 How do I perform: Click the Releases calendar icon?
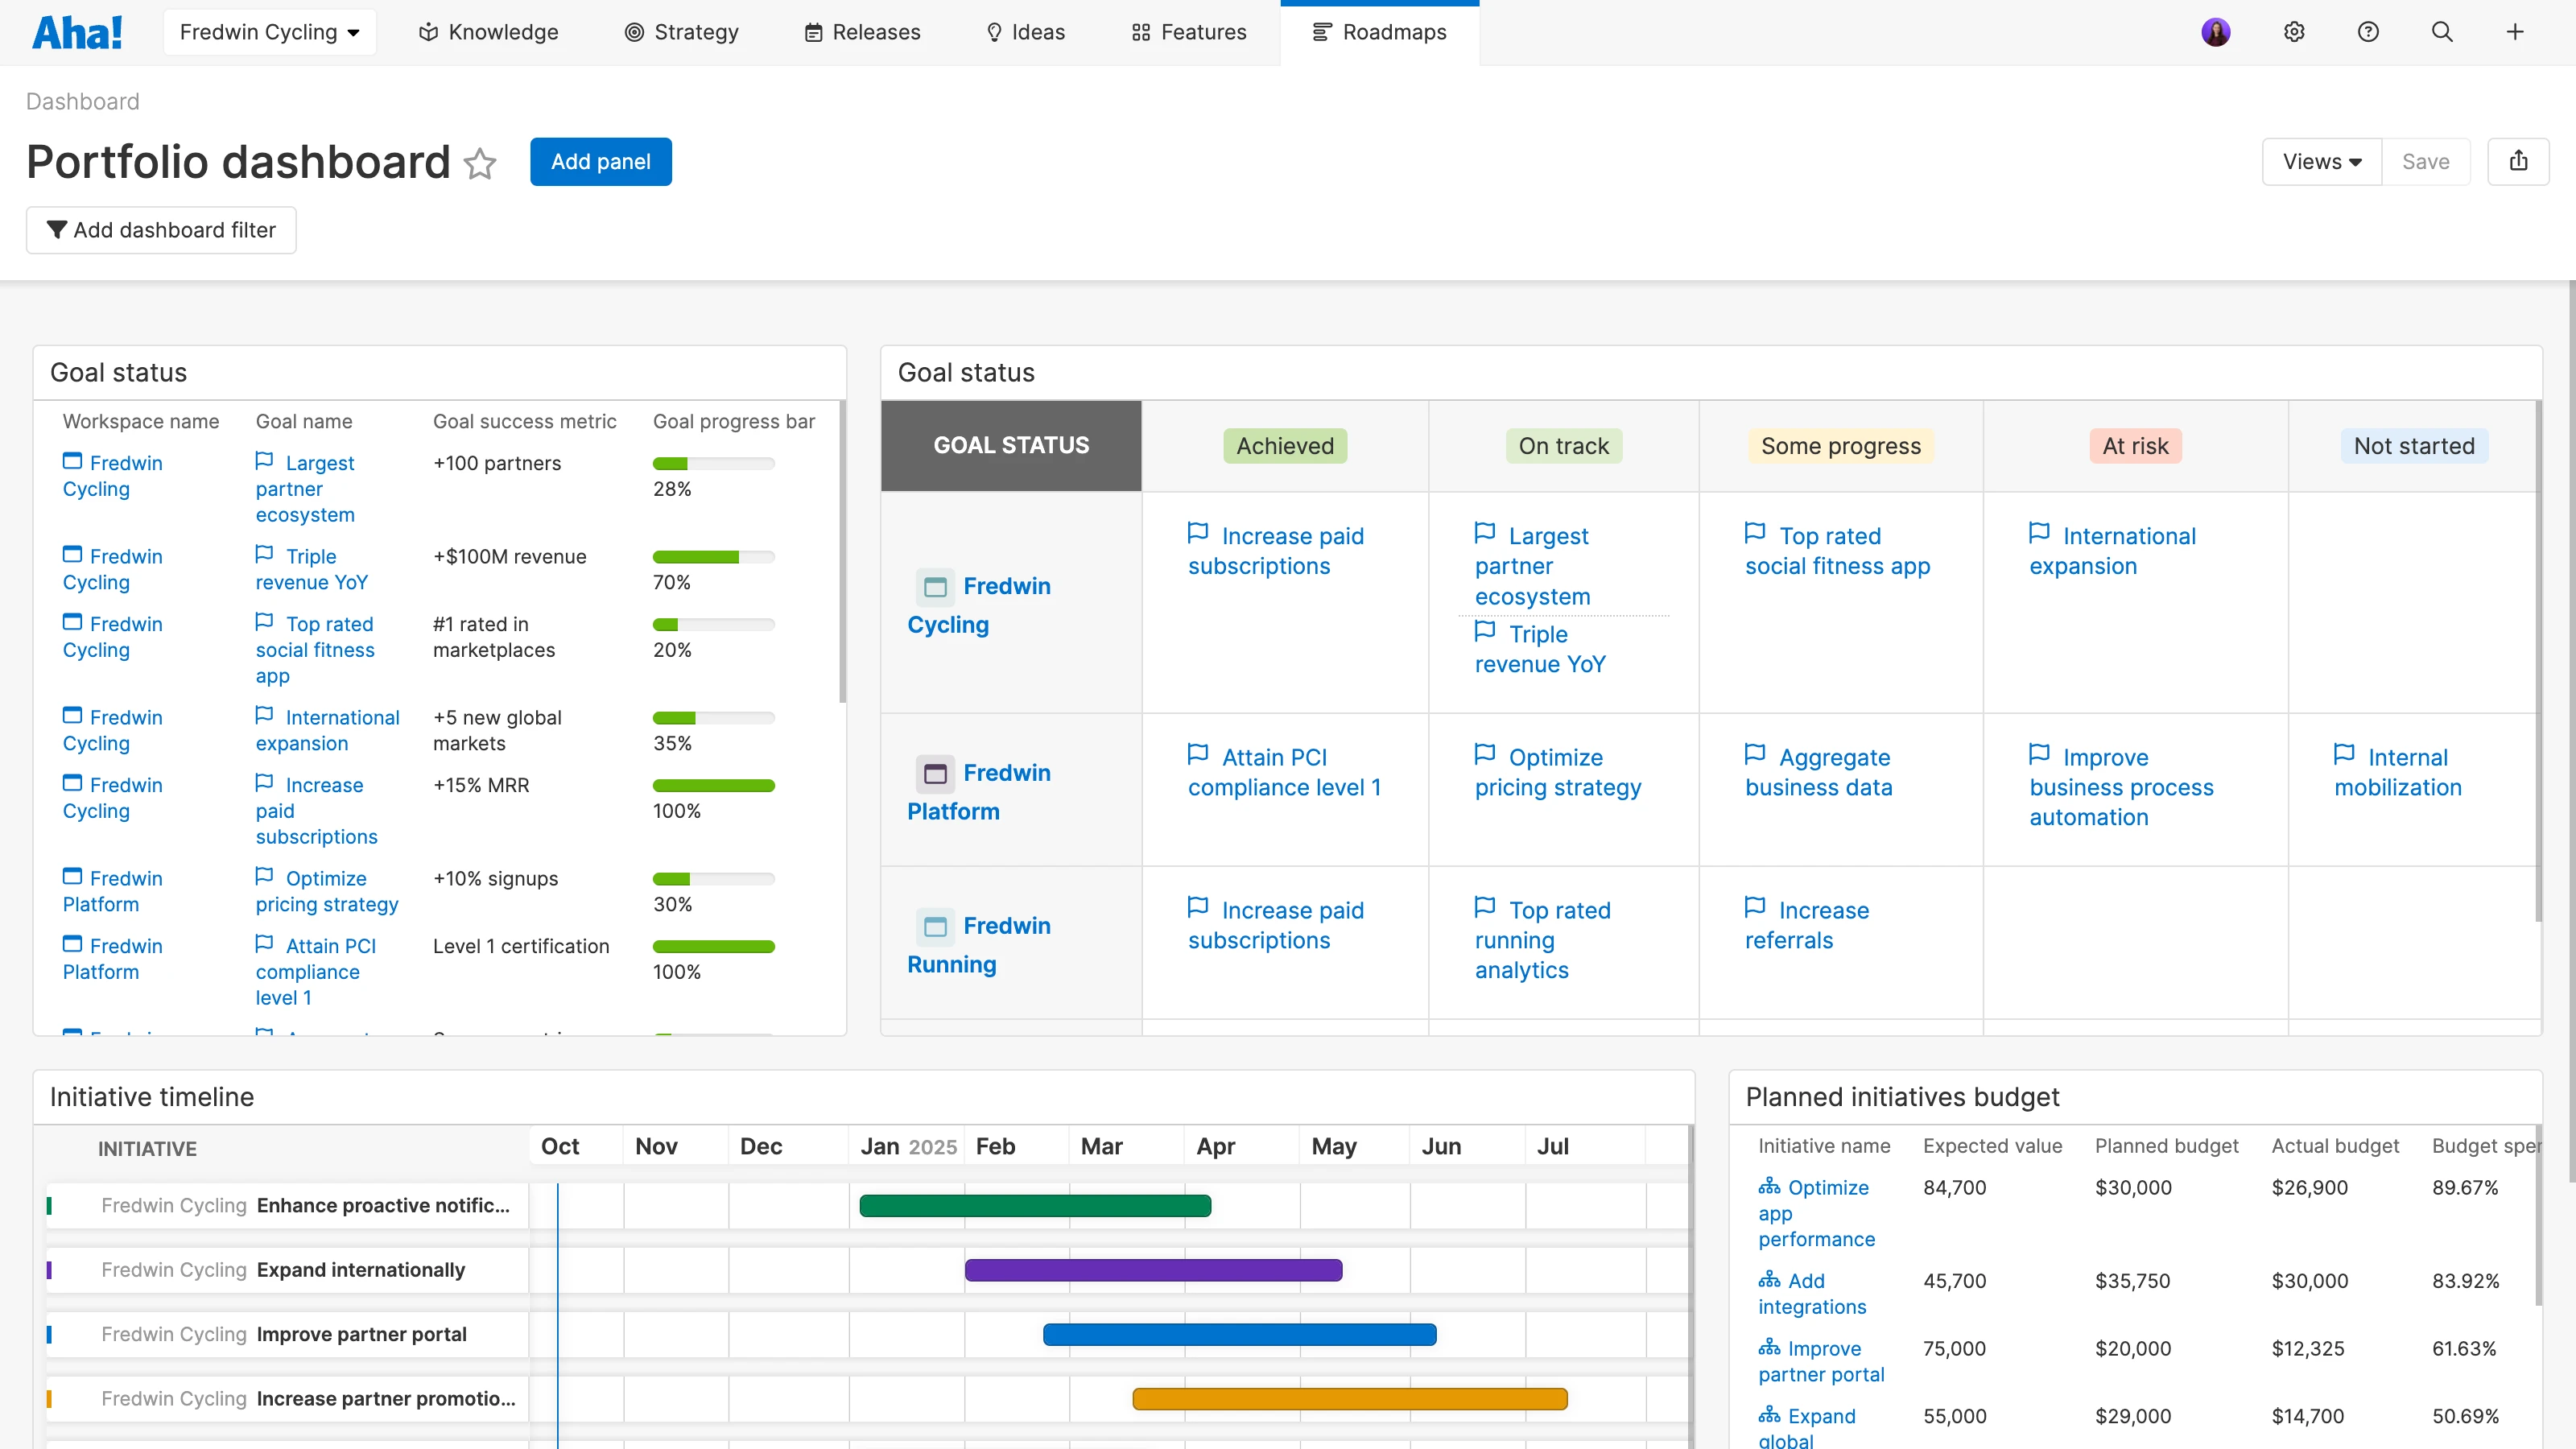(x=813, y=32)
